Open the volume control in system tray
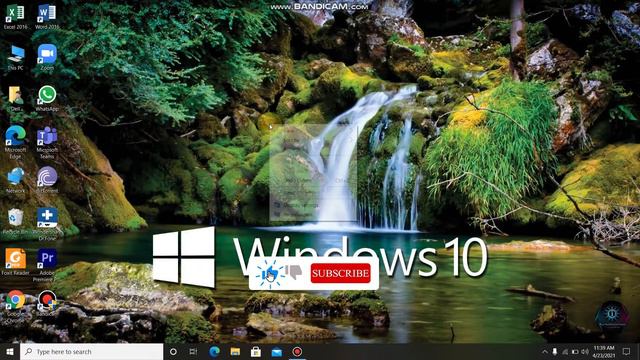This screenshot has height=360, width=640. [585, 351]
